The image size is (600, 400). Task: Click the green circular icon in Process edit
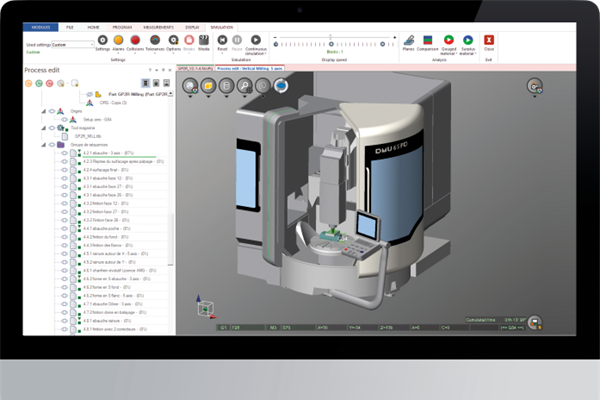click(39, 83)
